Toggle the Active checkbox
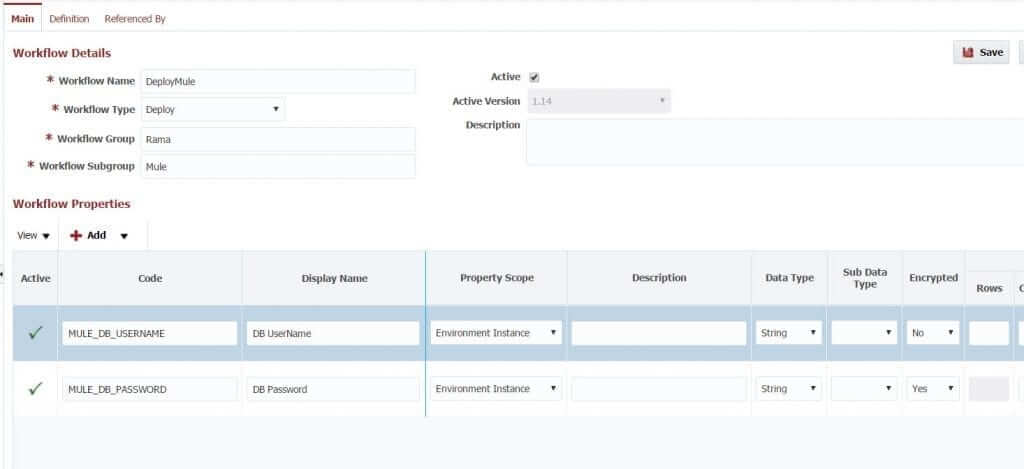Viewport: 1024px width, 469px height. pyautogui.click(x=534, y=77)
